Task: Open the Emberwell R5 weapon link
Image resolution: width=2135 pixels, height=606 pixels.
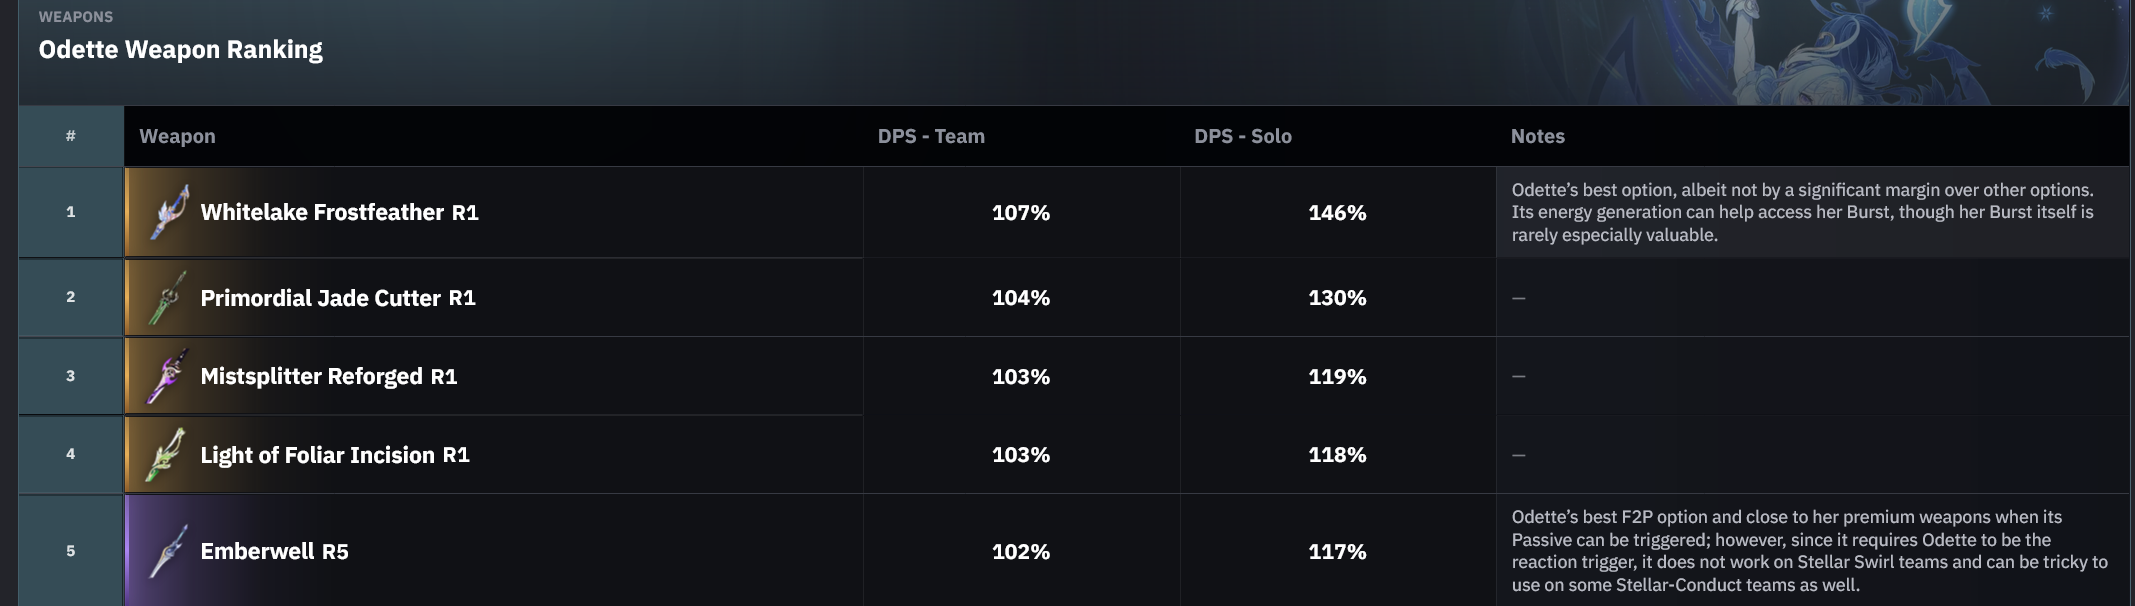Action: [274, 551]
